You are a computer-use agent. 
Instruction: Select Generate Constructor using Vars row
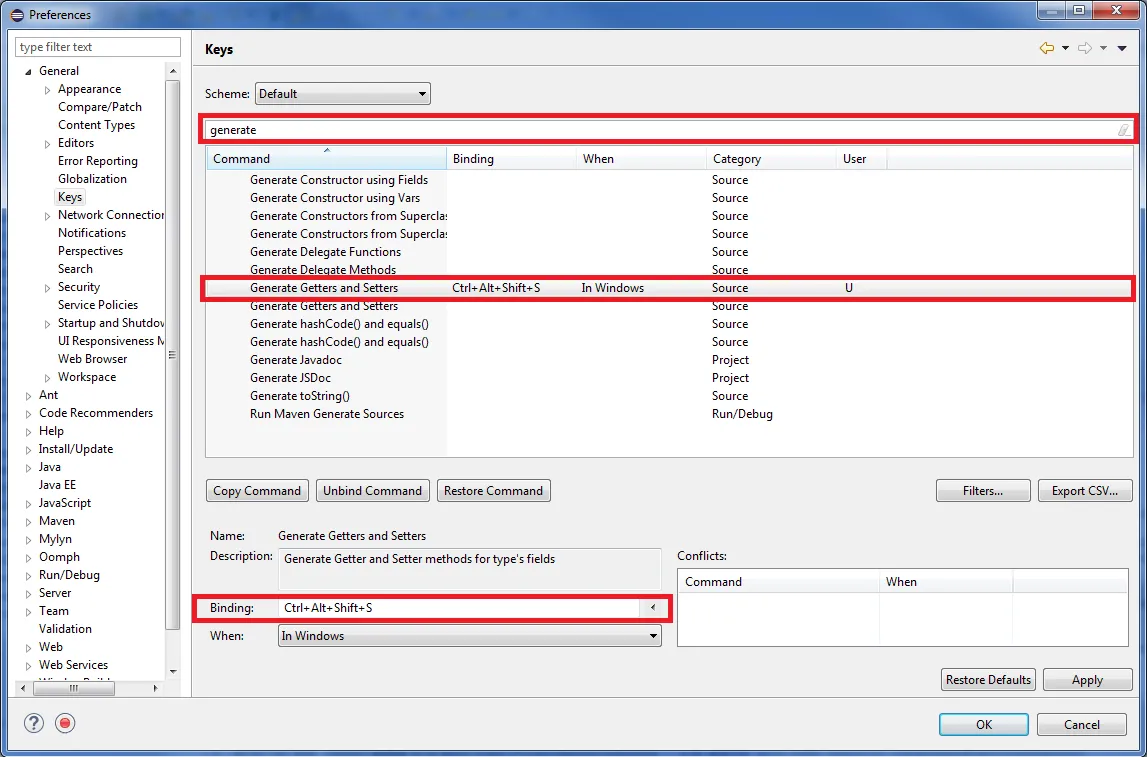coord(669,198)
